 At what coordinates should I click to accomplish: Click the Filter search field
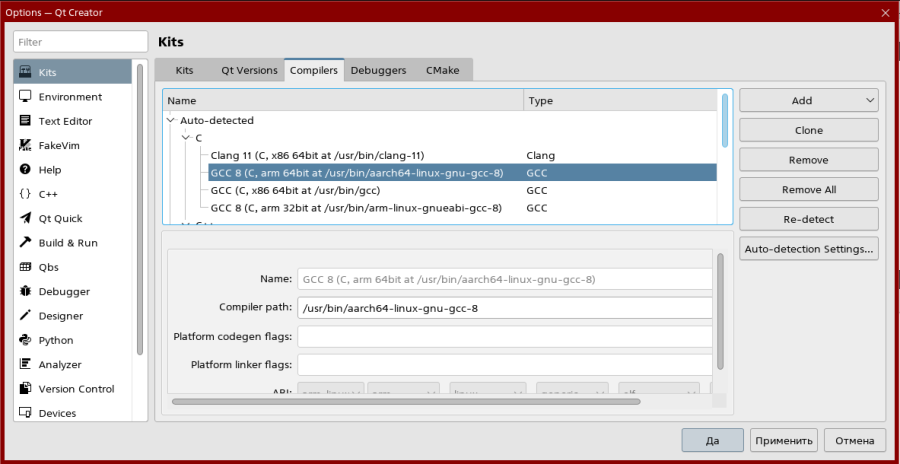[x=80, y=42]
